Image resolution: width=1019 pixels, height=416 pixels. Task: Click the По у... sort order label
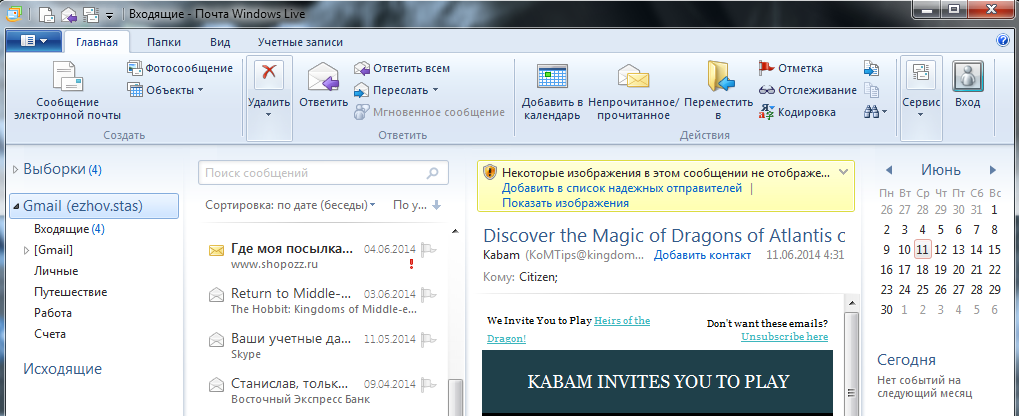[410, 205]
